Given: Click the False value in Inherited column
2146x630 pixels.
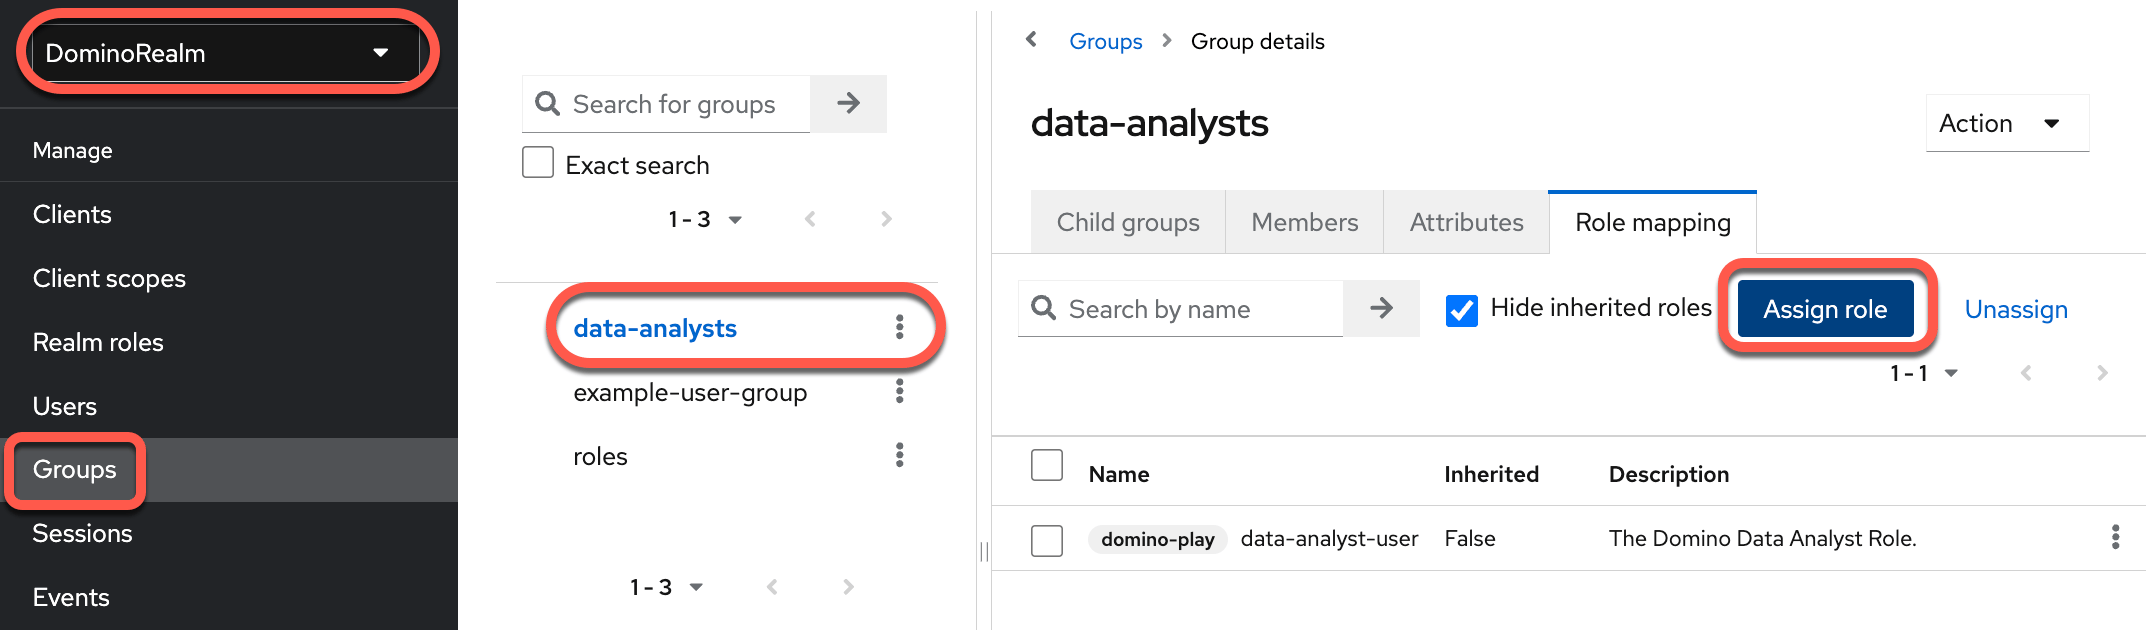Looking at the screenshot, I should (x=1470, y=538).
